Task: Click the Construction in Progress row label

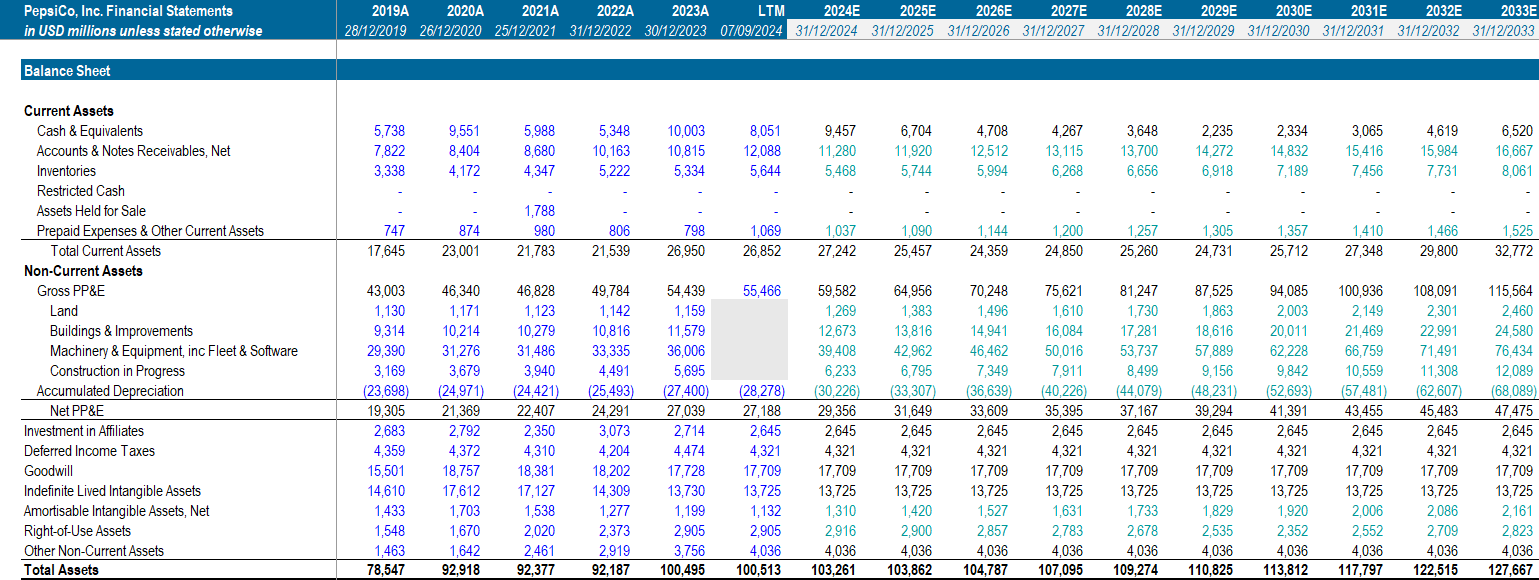Action: pyautogui.click(x=117, y=371)
